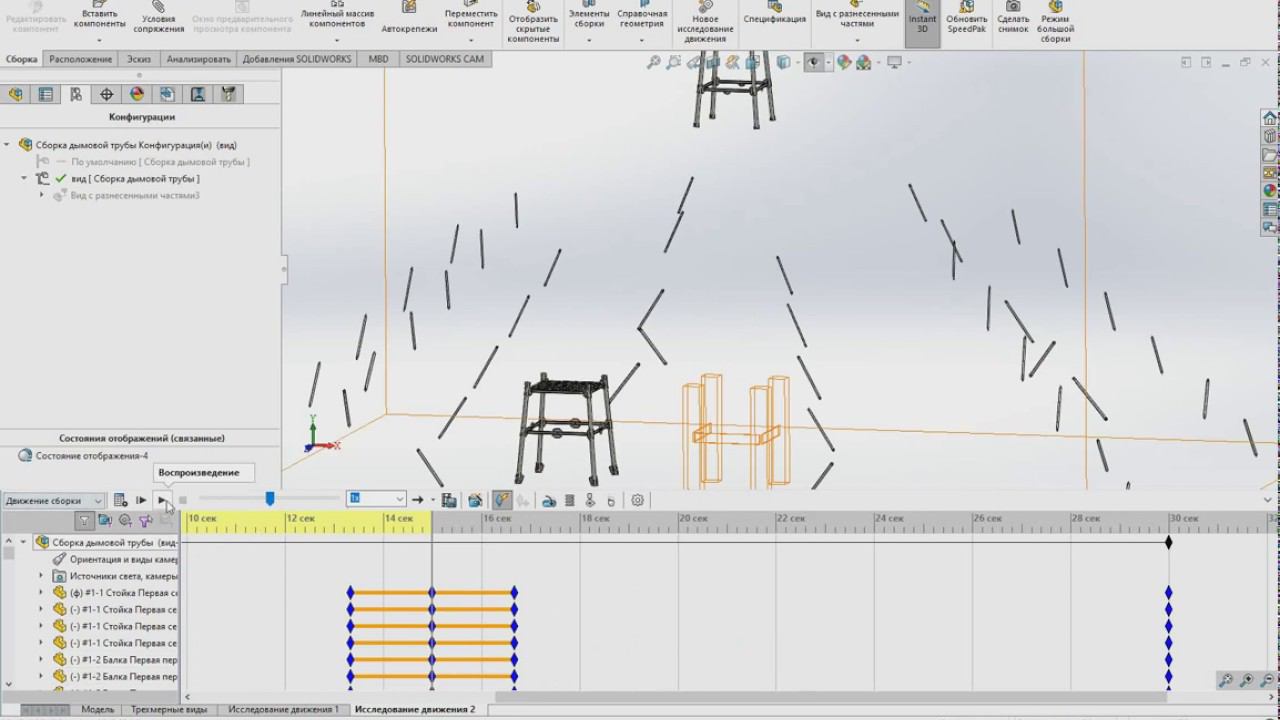Image resolution: width=1280 pixels, height=720 pixels.
Task: Toggle the Instant 3D button
Action: 922,22
